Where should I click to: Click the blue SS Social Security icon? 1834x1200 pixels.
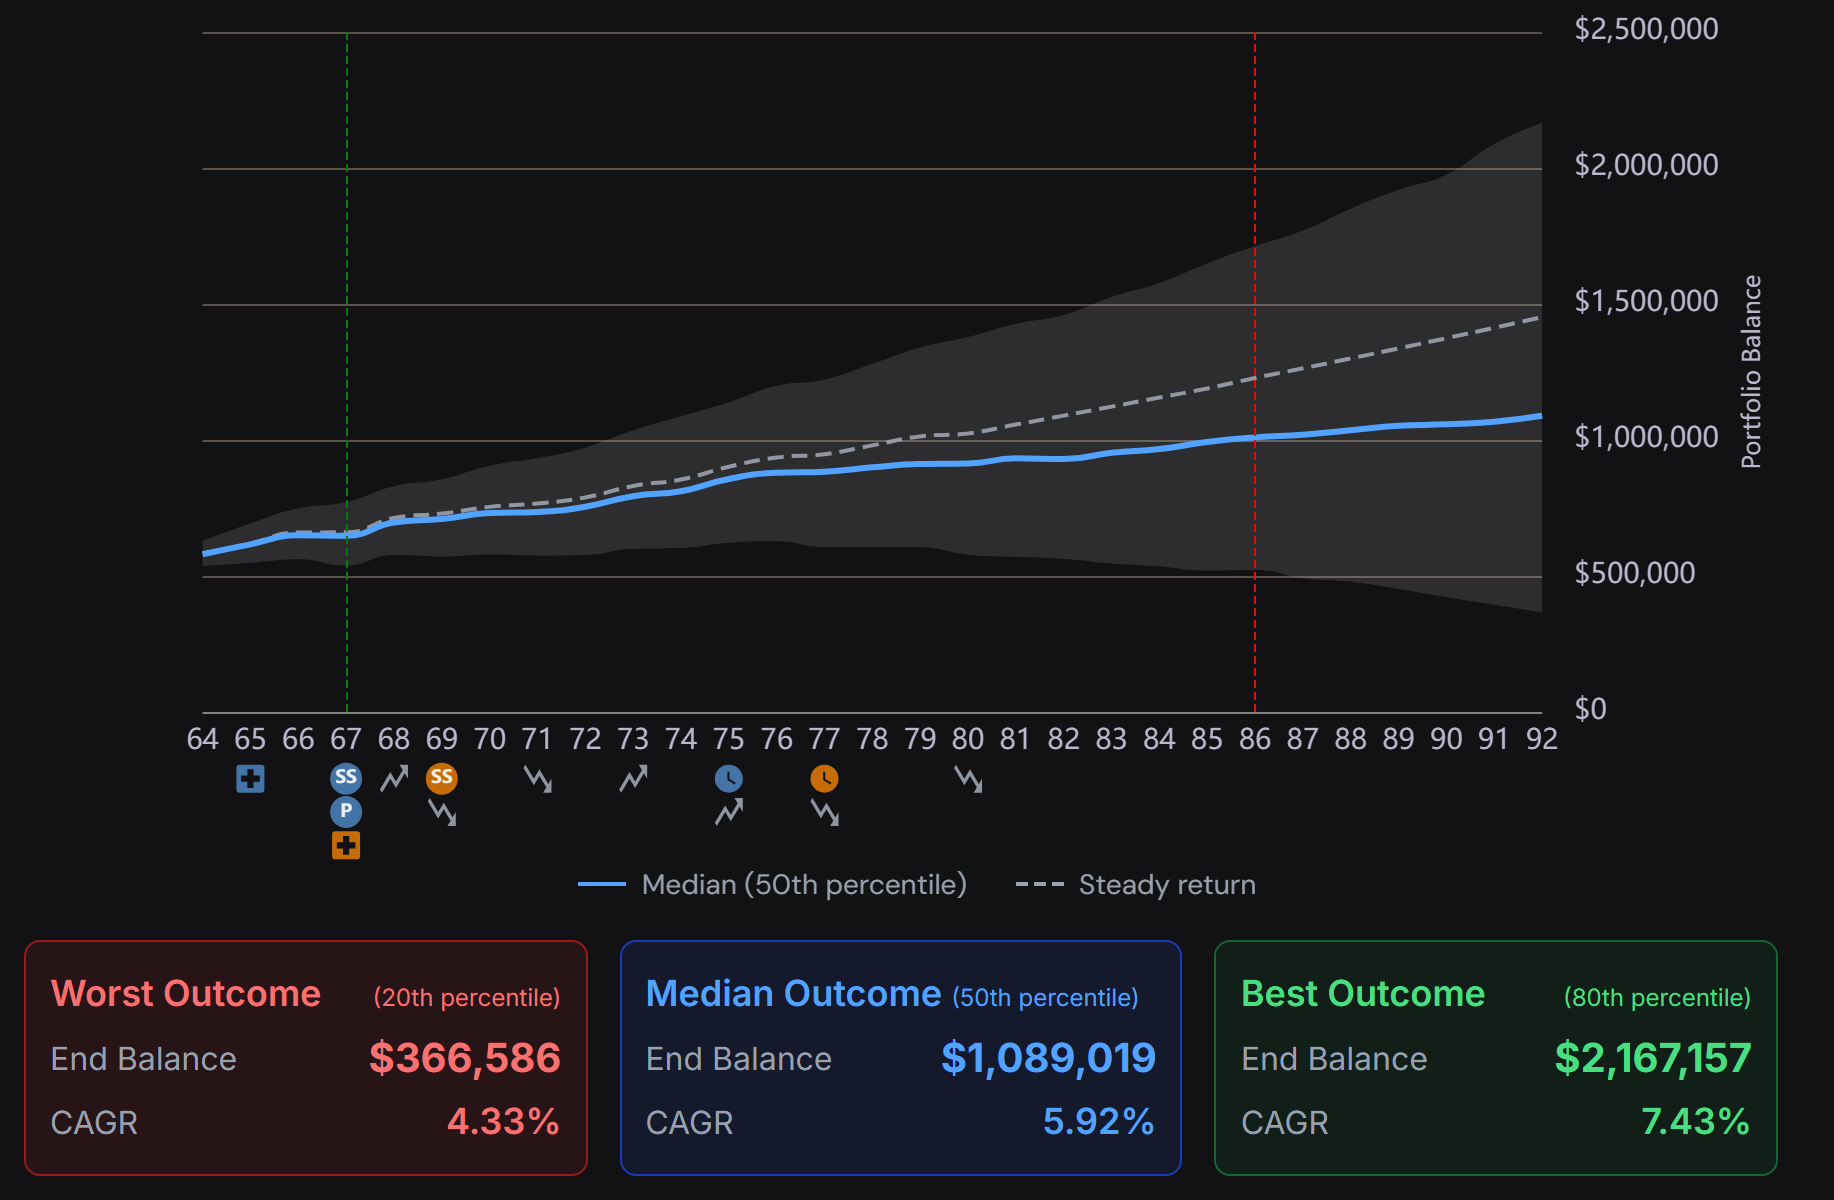[x=346, y=778]
